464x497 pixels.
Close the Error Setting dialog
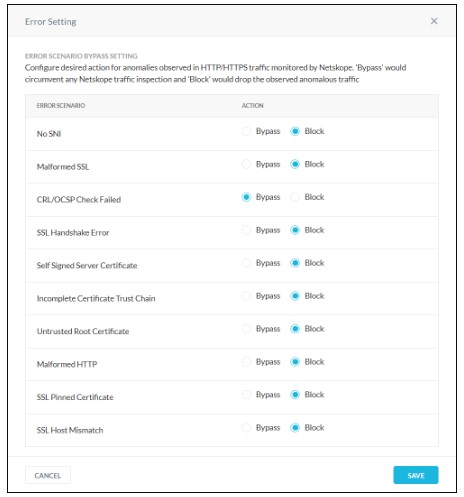point(434,21)
